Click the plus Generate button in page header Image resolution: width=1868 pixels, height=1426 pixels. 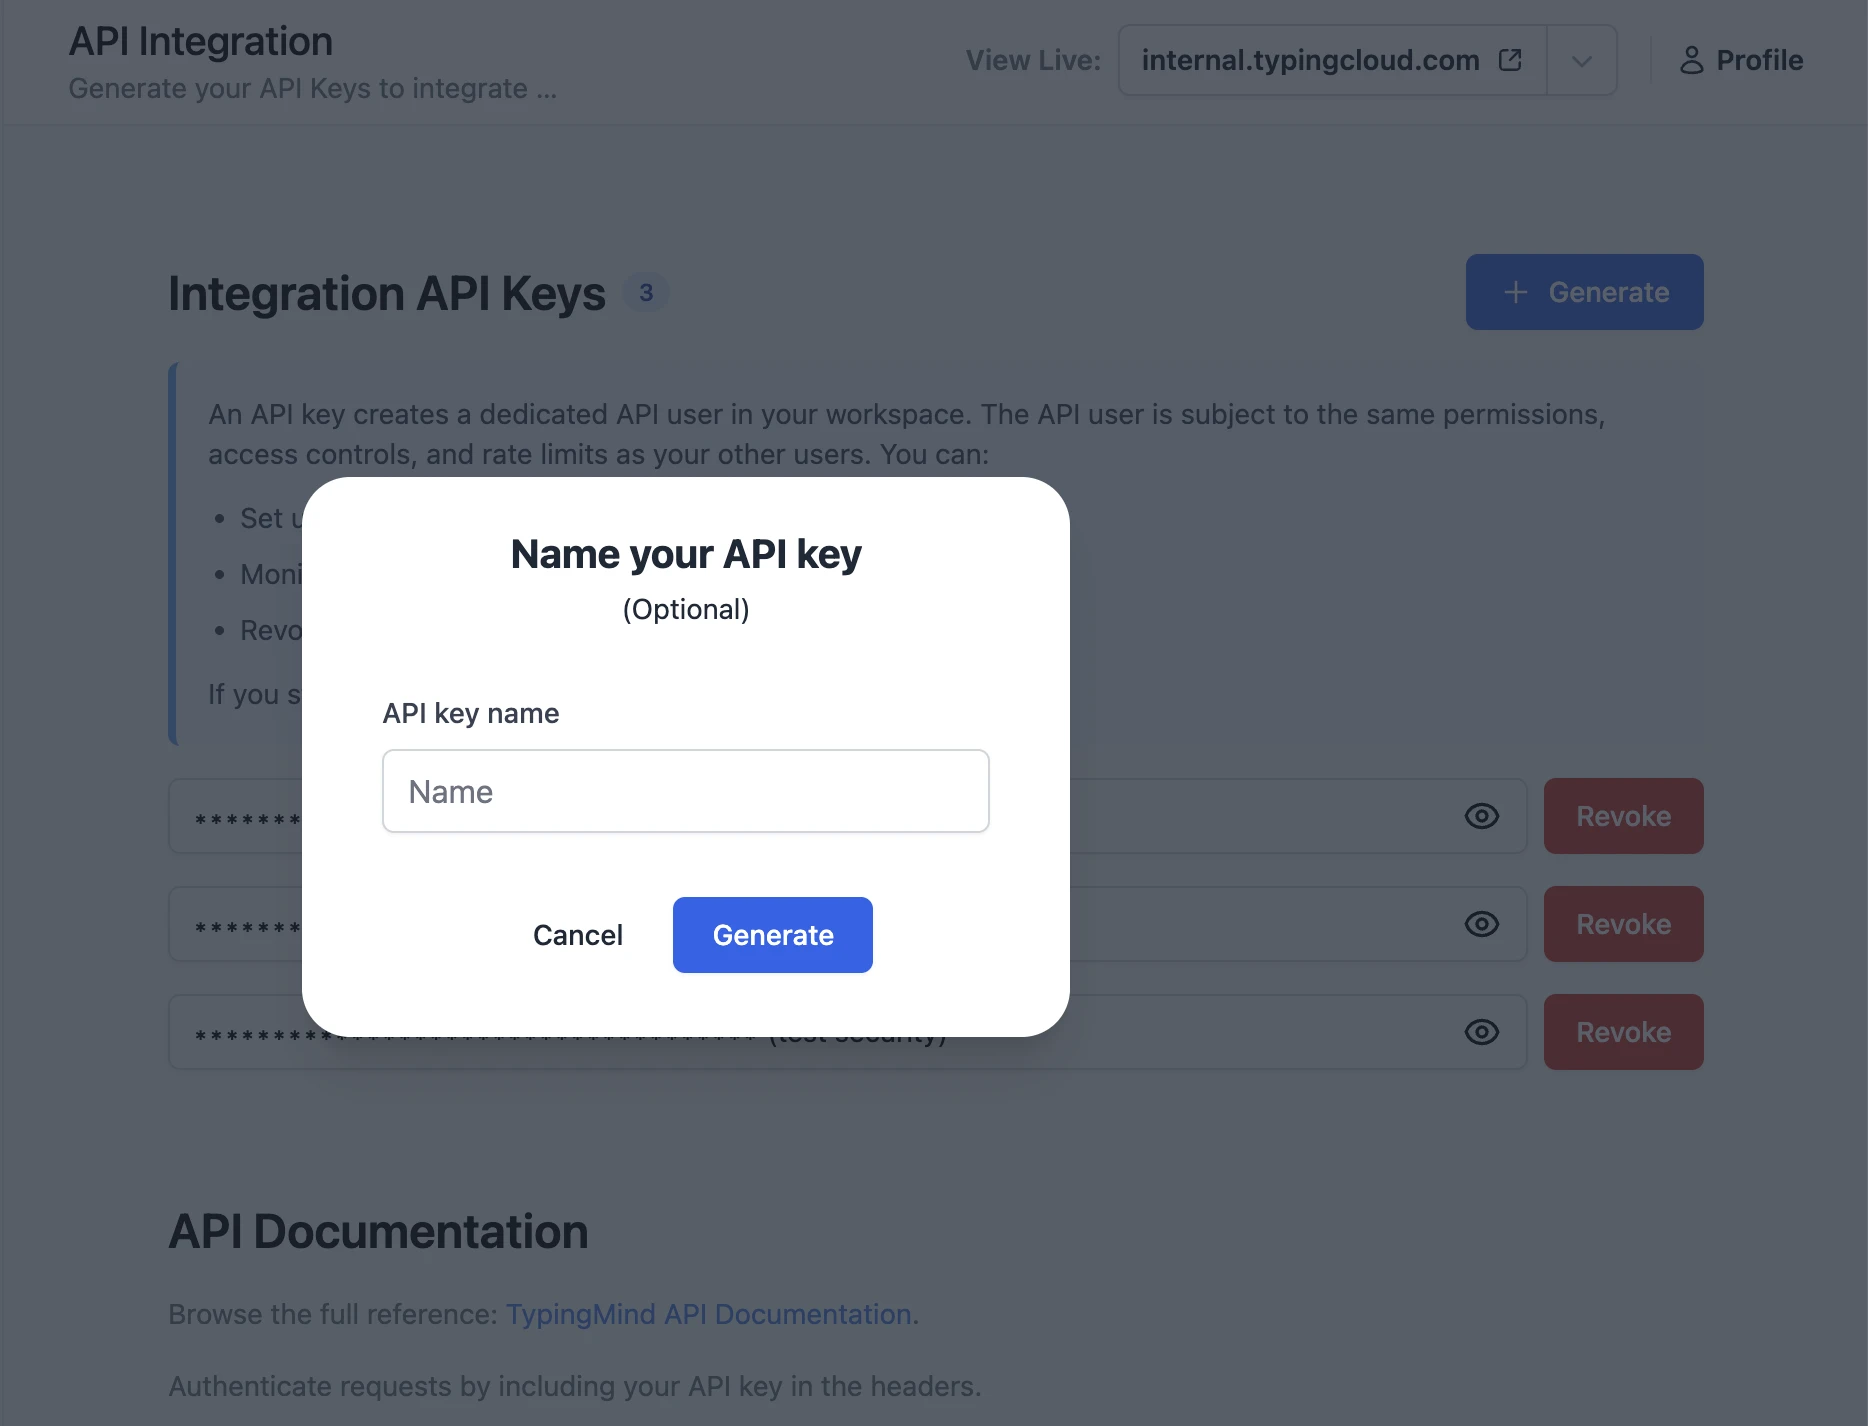pyautogui.click(x=1585, y=292)
